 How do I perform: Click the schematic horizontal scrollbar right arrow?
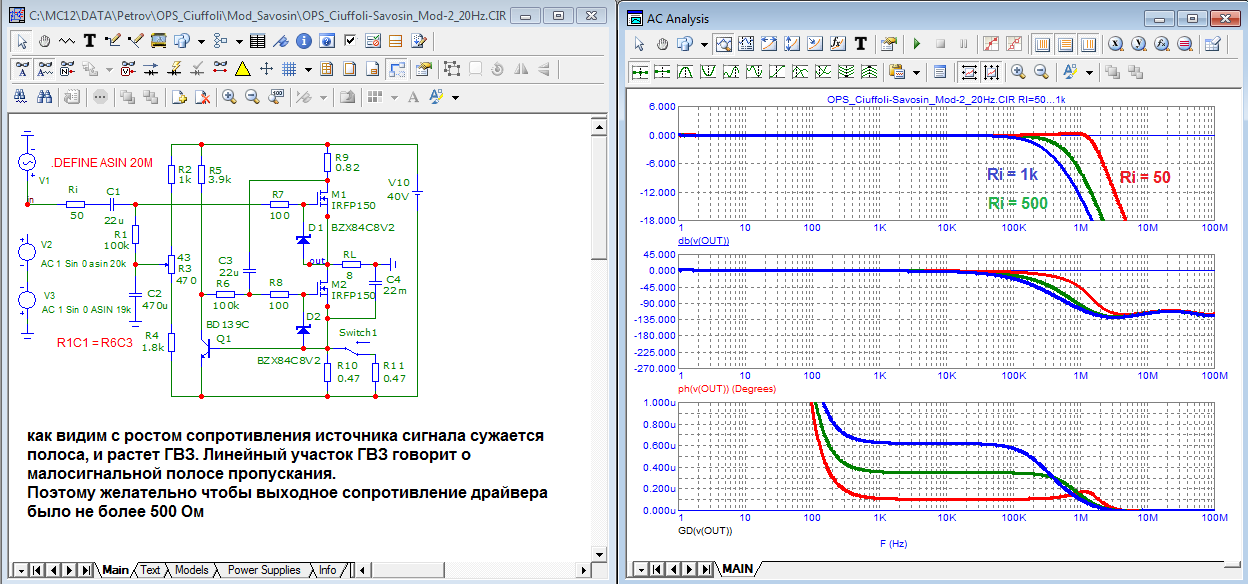[x=585, y=570]
